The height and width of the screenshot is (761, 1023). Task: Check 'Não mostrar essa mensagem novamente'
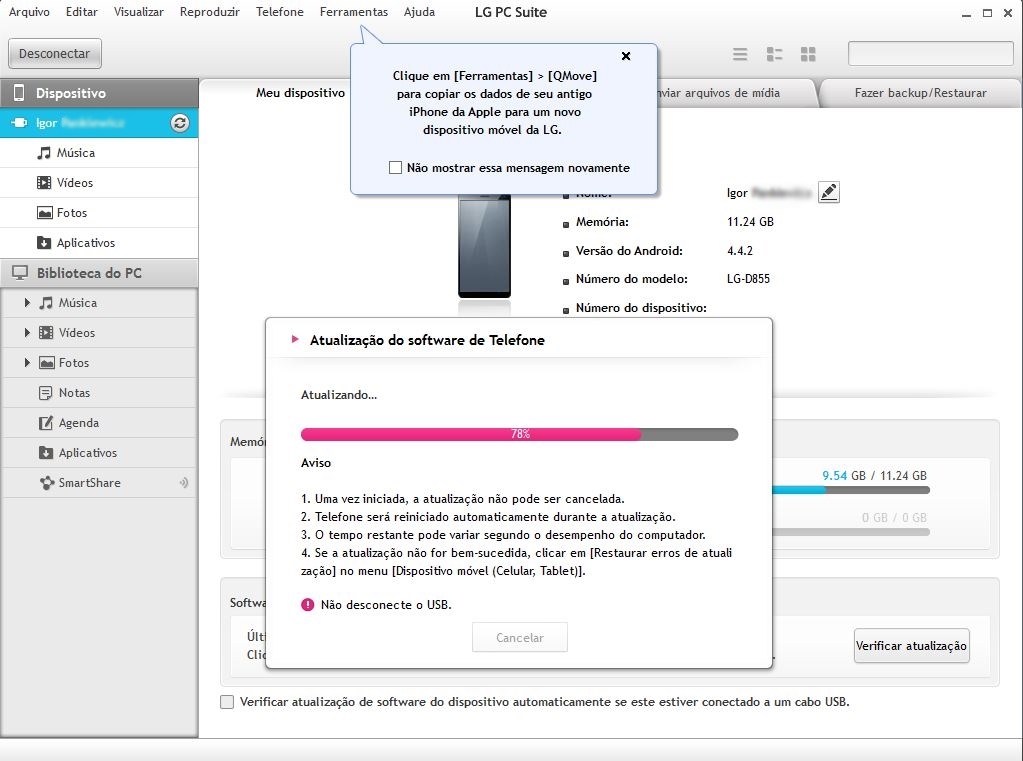click(x=395, y=168)
